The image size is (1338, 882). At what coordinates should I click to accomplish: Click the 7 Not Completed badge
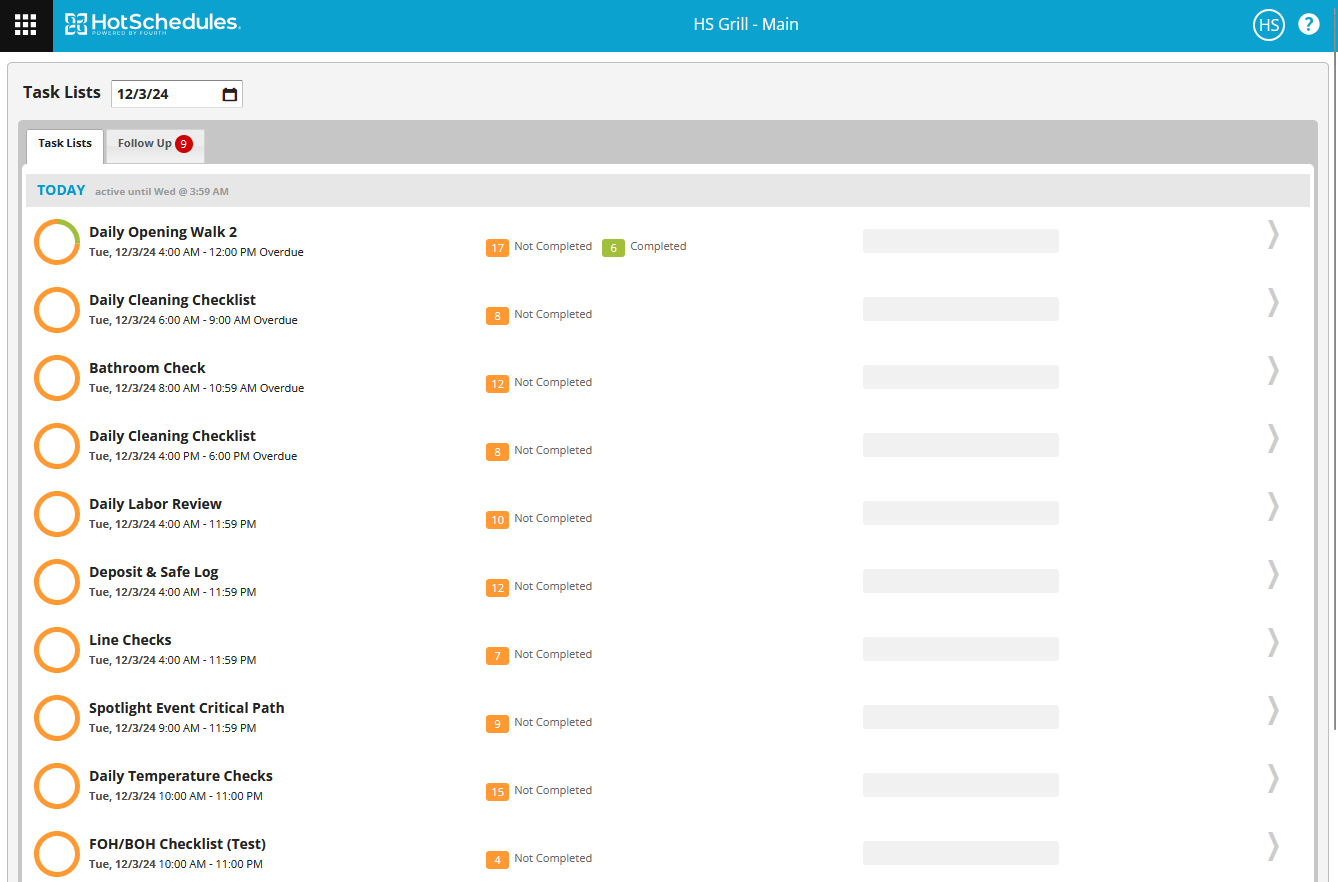click(x=497, y=656)
